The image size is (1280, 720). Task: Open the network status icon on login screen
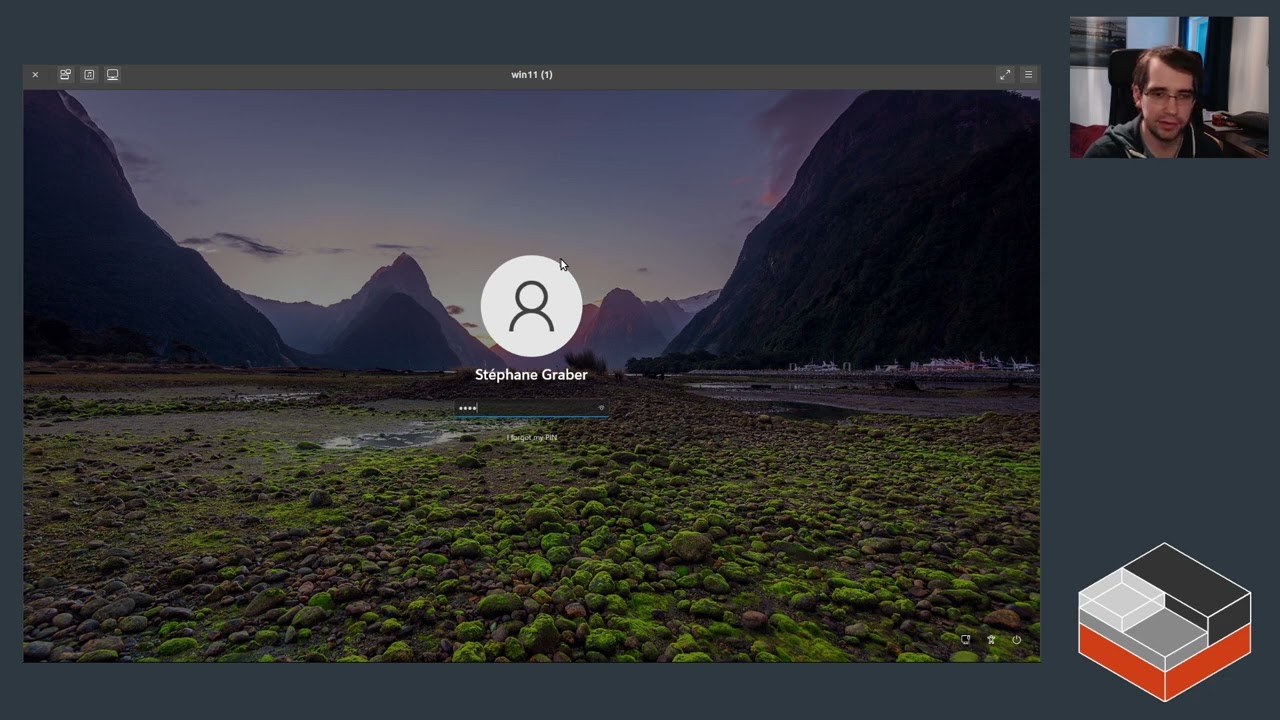tap(965, 640)
